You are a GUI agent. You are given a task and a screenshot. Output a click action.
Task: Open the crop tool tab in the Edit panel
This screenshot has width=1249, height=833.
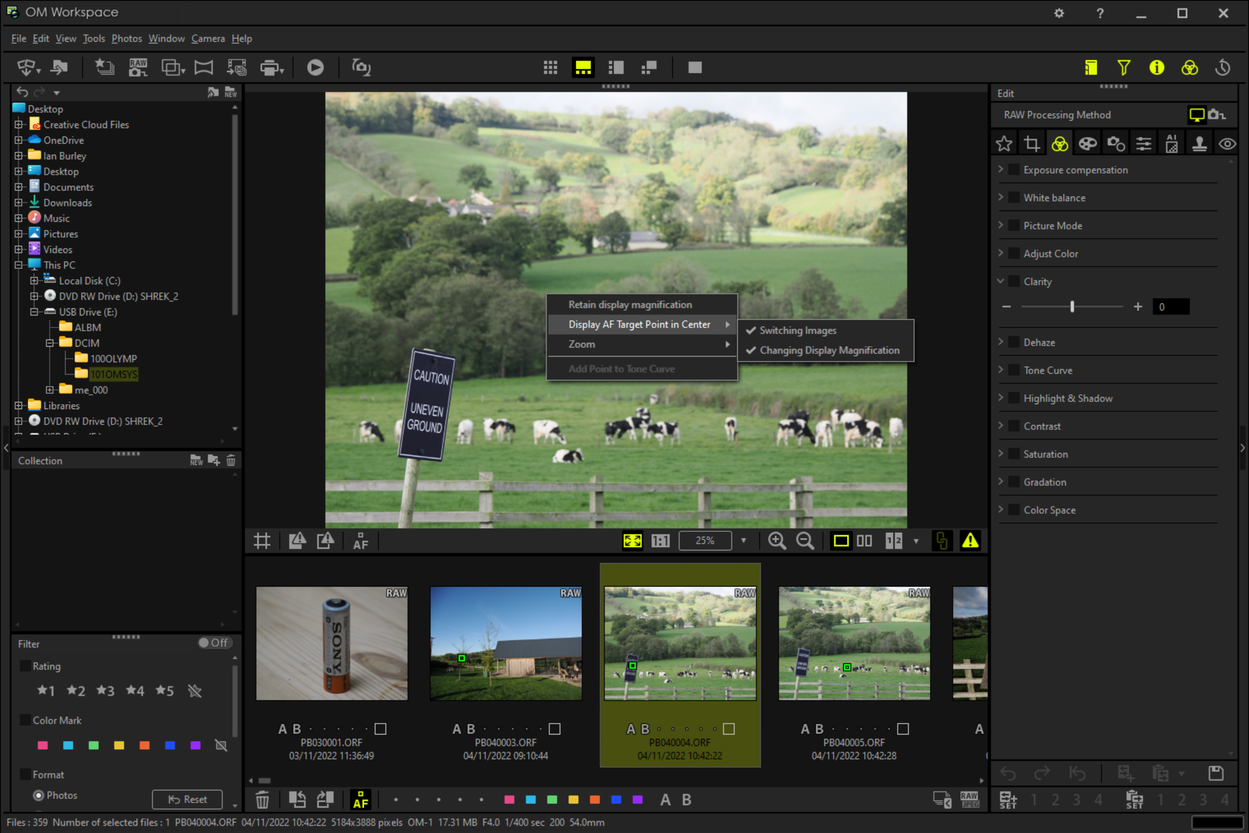coord(1032,144)
